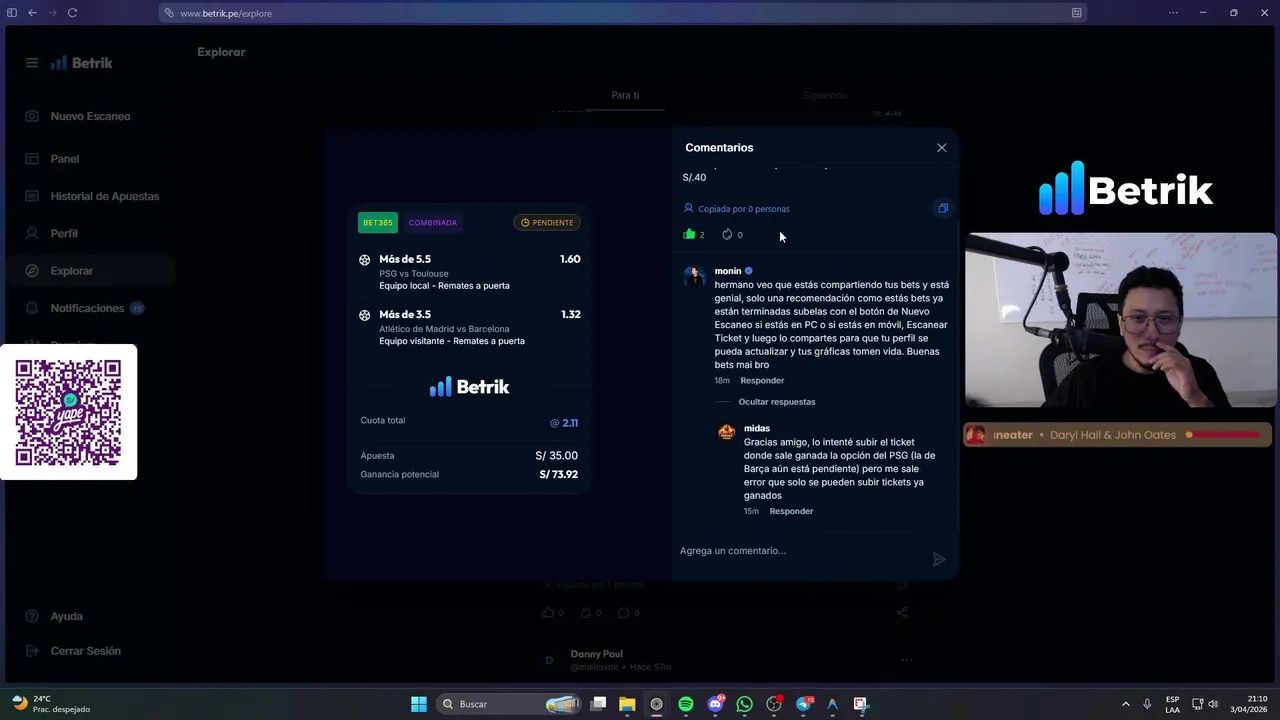The width and height of the screenshot is (1280, 720).
Task: Click the Ayuda sidebar item
Action: [67, 616]
